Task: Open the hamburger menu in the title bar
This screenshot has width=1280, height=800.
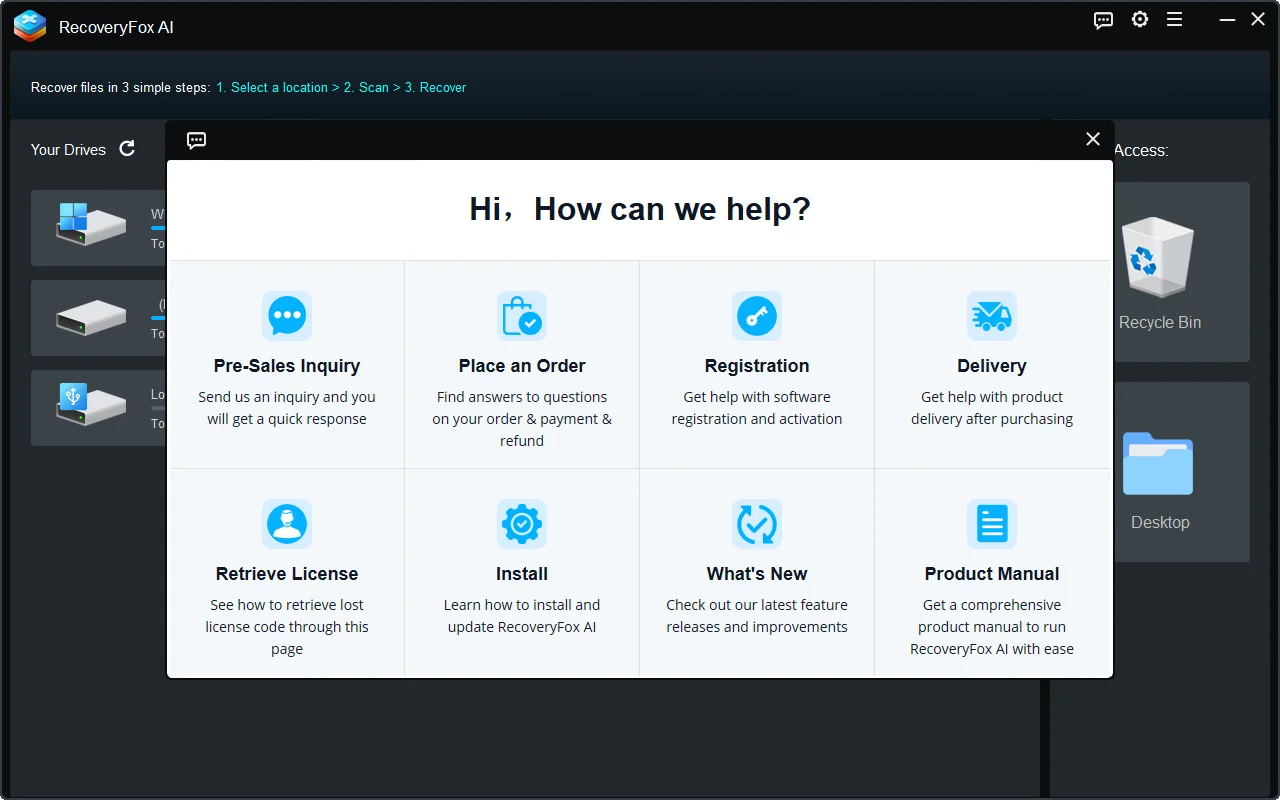Action: tap(1174, 19)
